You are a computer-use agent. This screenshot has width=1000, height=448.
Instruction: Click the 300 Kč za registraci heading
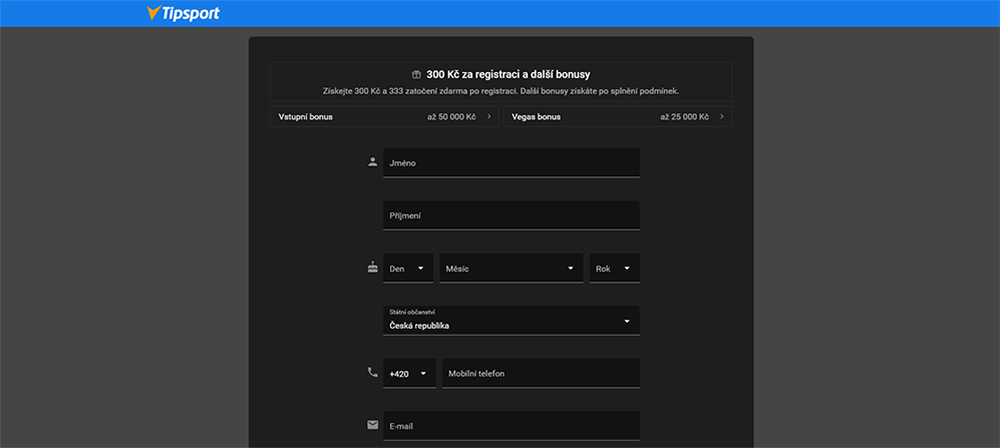(508, 75)
